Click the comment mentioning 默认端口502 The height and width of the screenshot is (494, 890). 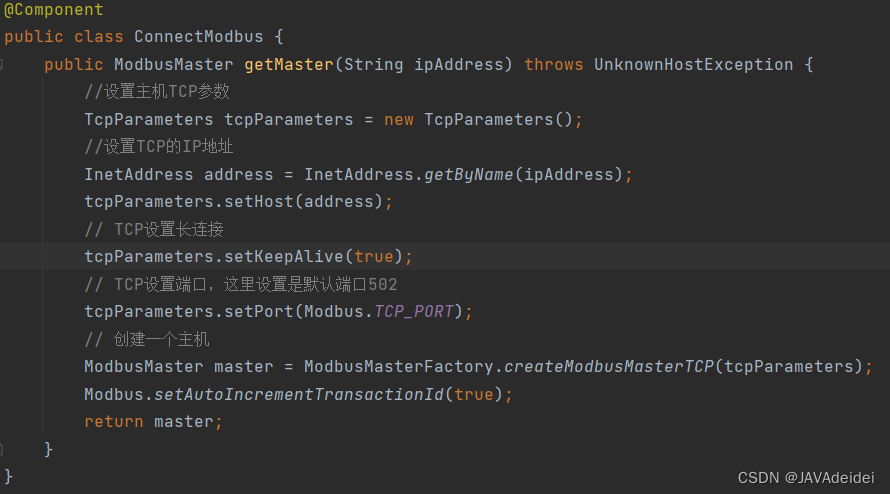[x=241, y=284]
